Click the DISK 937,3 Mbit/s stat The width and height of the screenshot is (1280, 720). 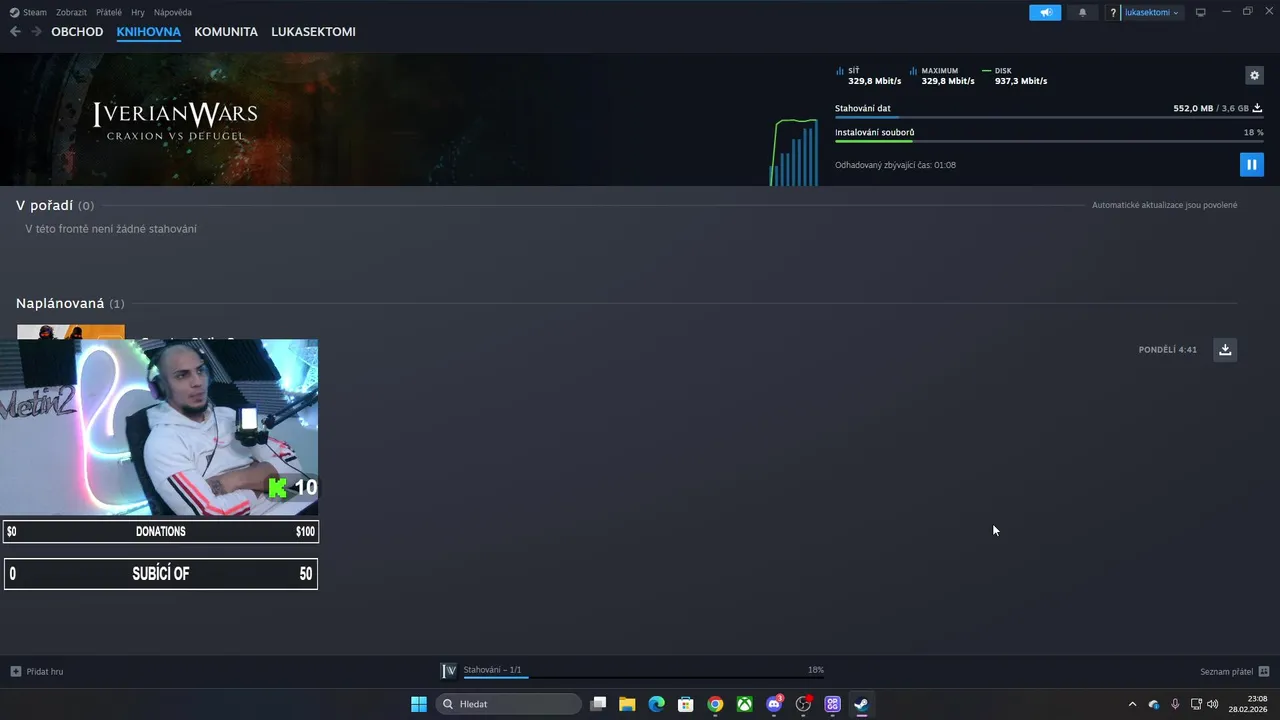tap(1015, 76)
